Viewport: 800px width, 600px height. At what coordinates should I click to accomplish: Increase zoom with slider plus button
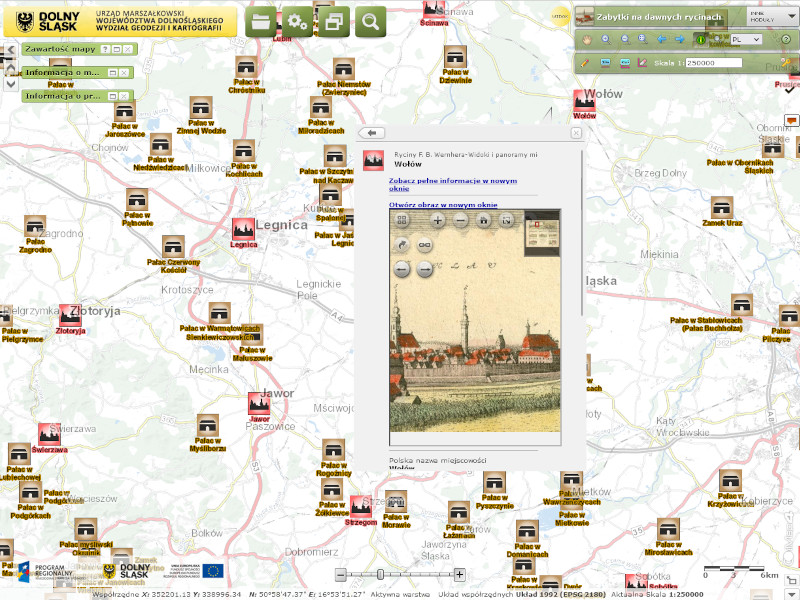[460, 574]
